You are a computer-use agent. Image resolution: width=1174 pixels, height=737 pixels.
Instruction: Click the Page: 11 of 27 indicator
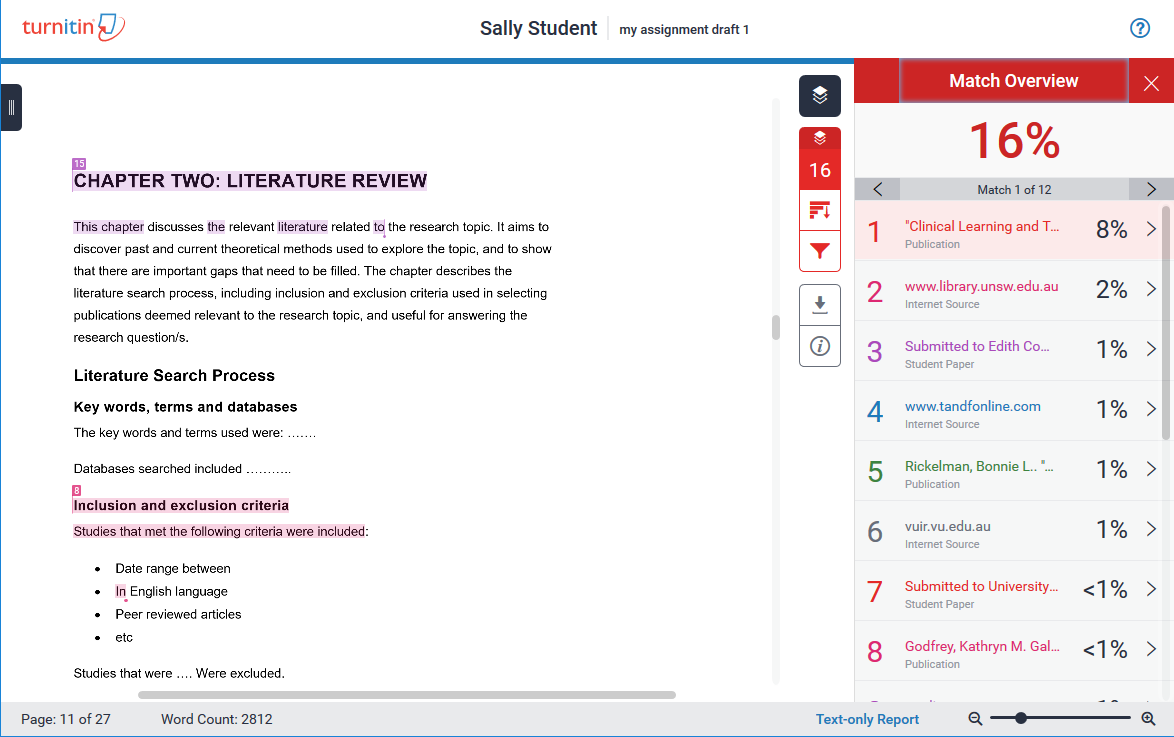click(x=66, y=719)
